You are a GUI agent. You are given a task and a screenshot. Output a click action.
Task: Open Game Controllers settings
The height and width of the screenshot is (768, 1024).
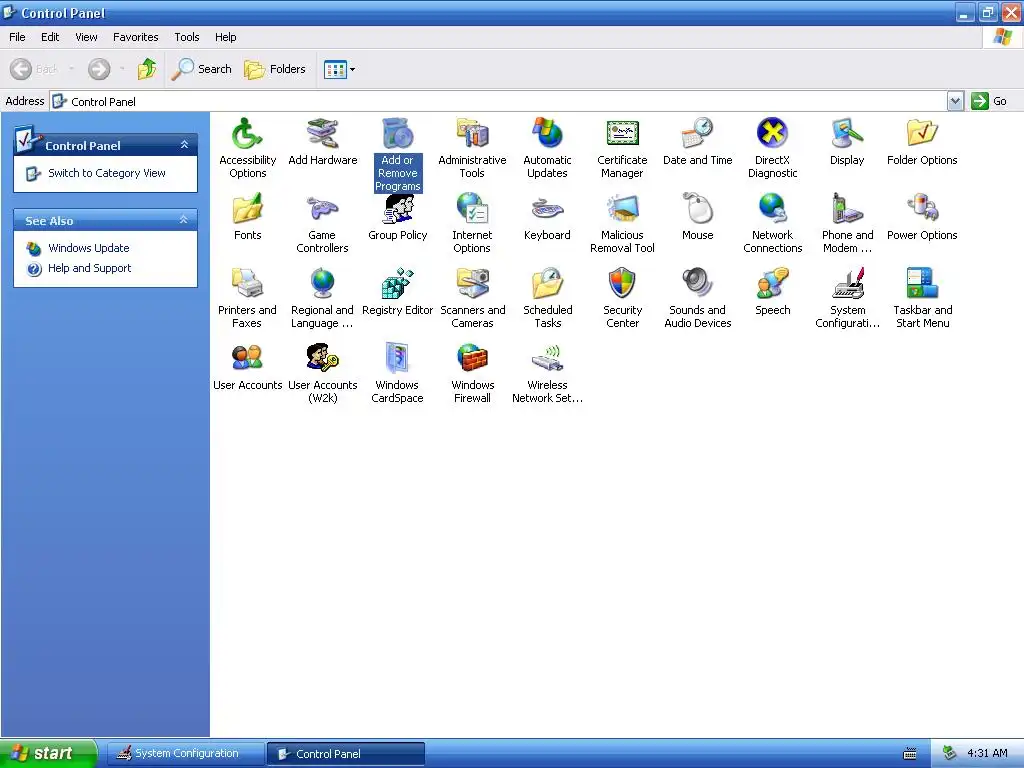(x=323, y=223)
